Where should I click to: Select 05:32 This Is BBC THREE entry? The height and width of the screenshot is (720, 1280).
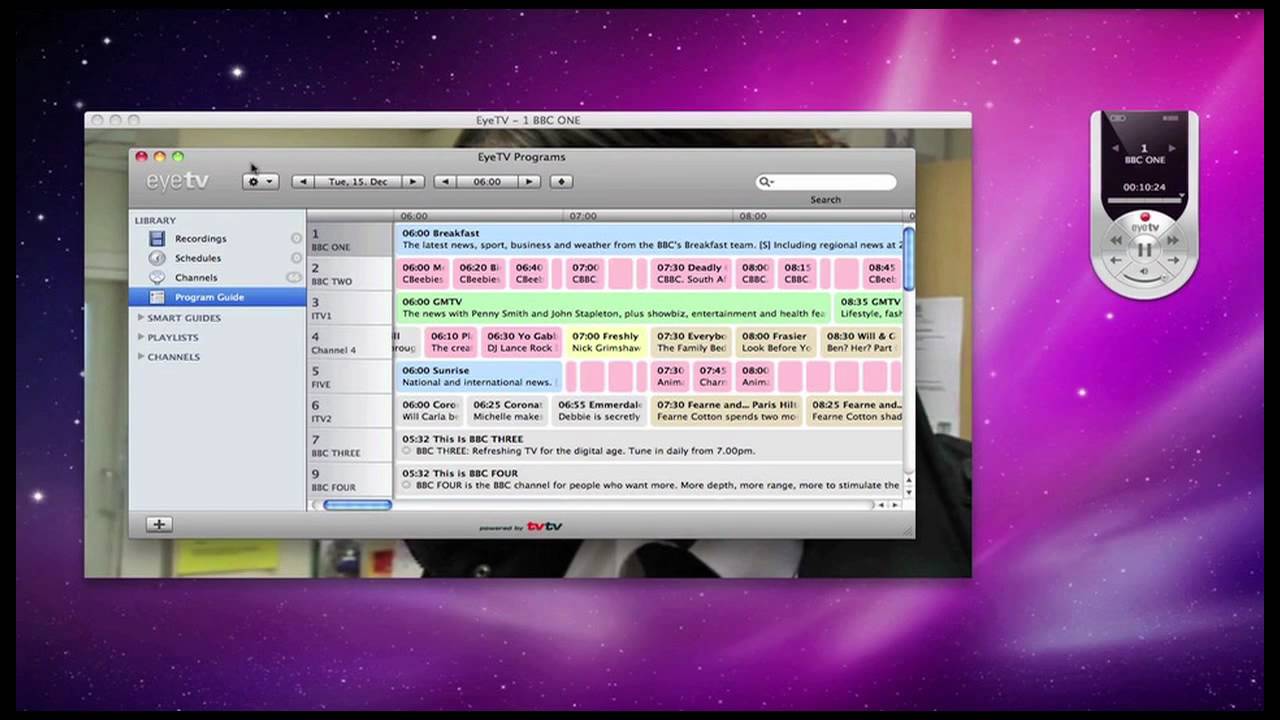click(649, 445)
